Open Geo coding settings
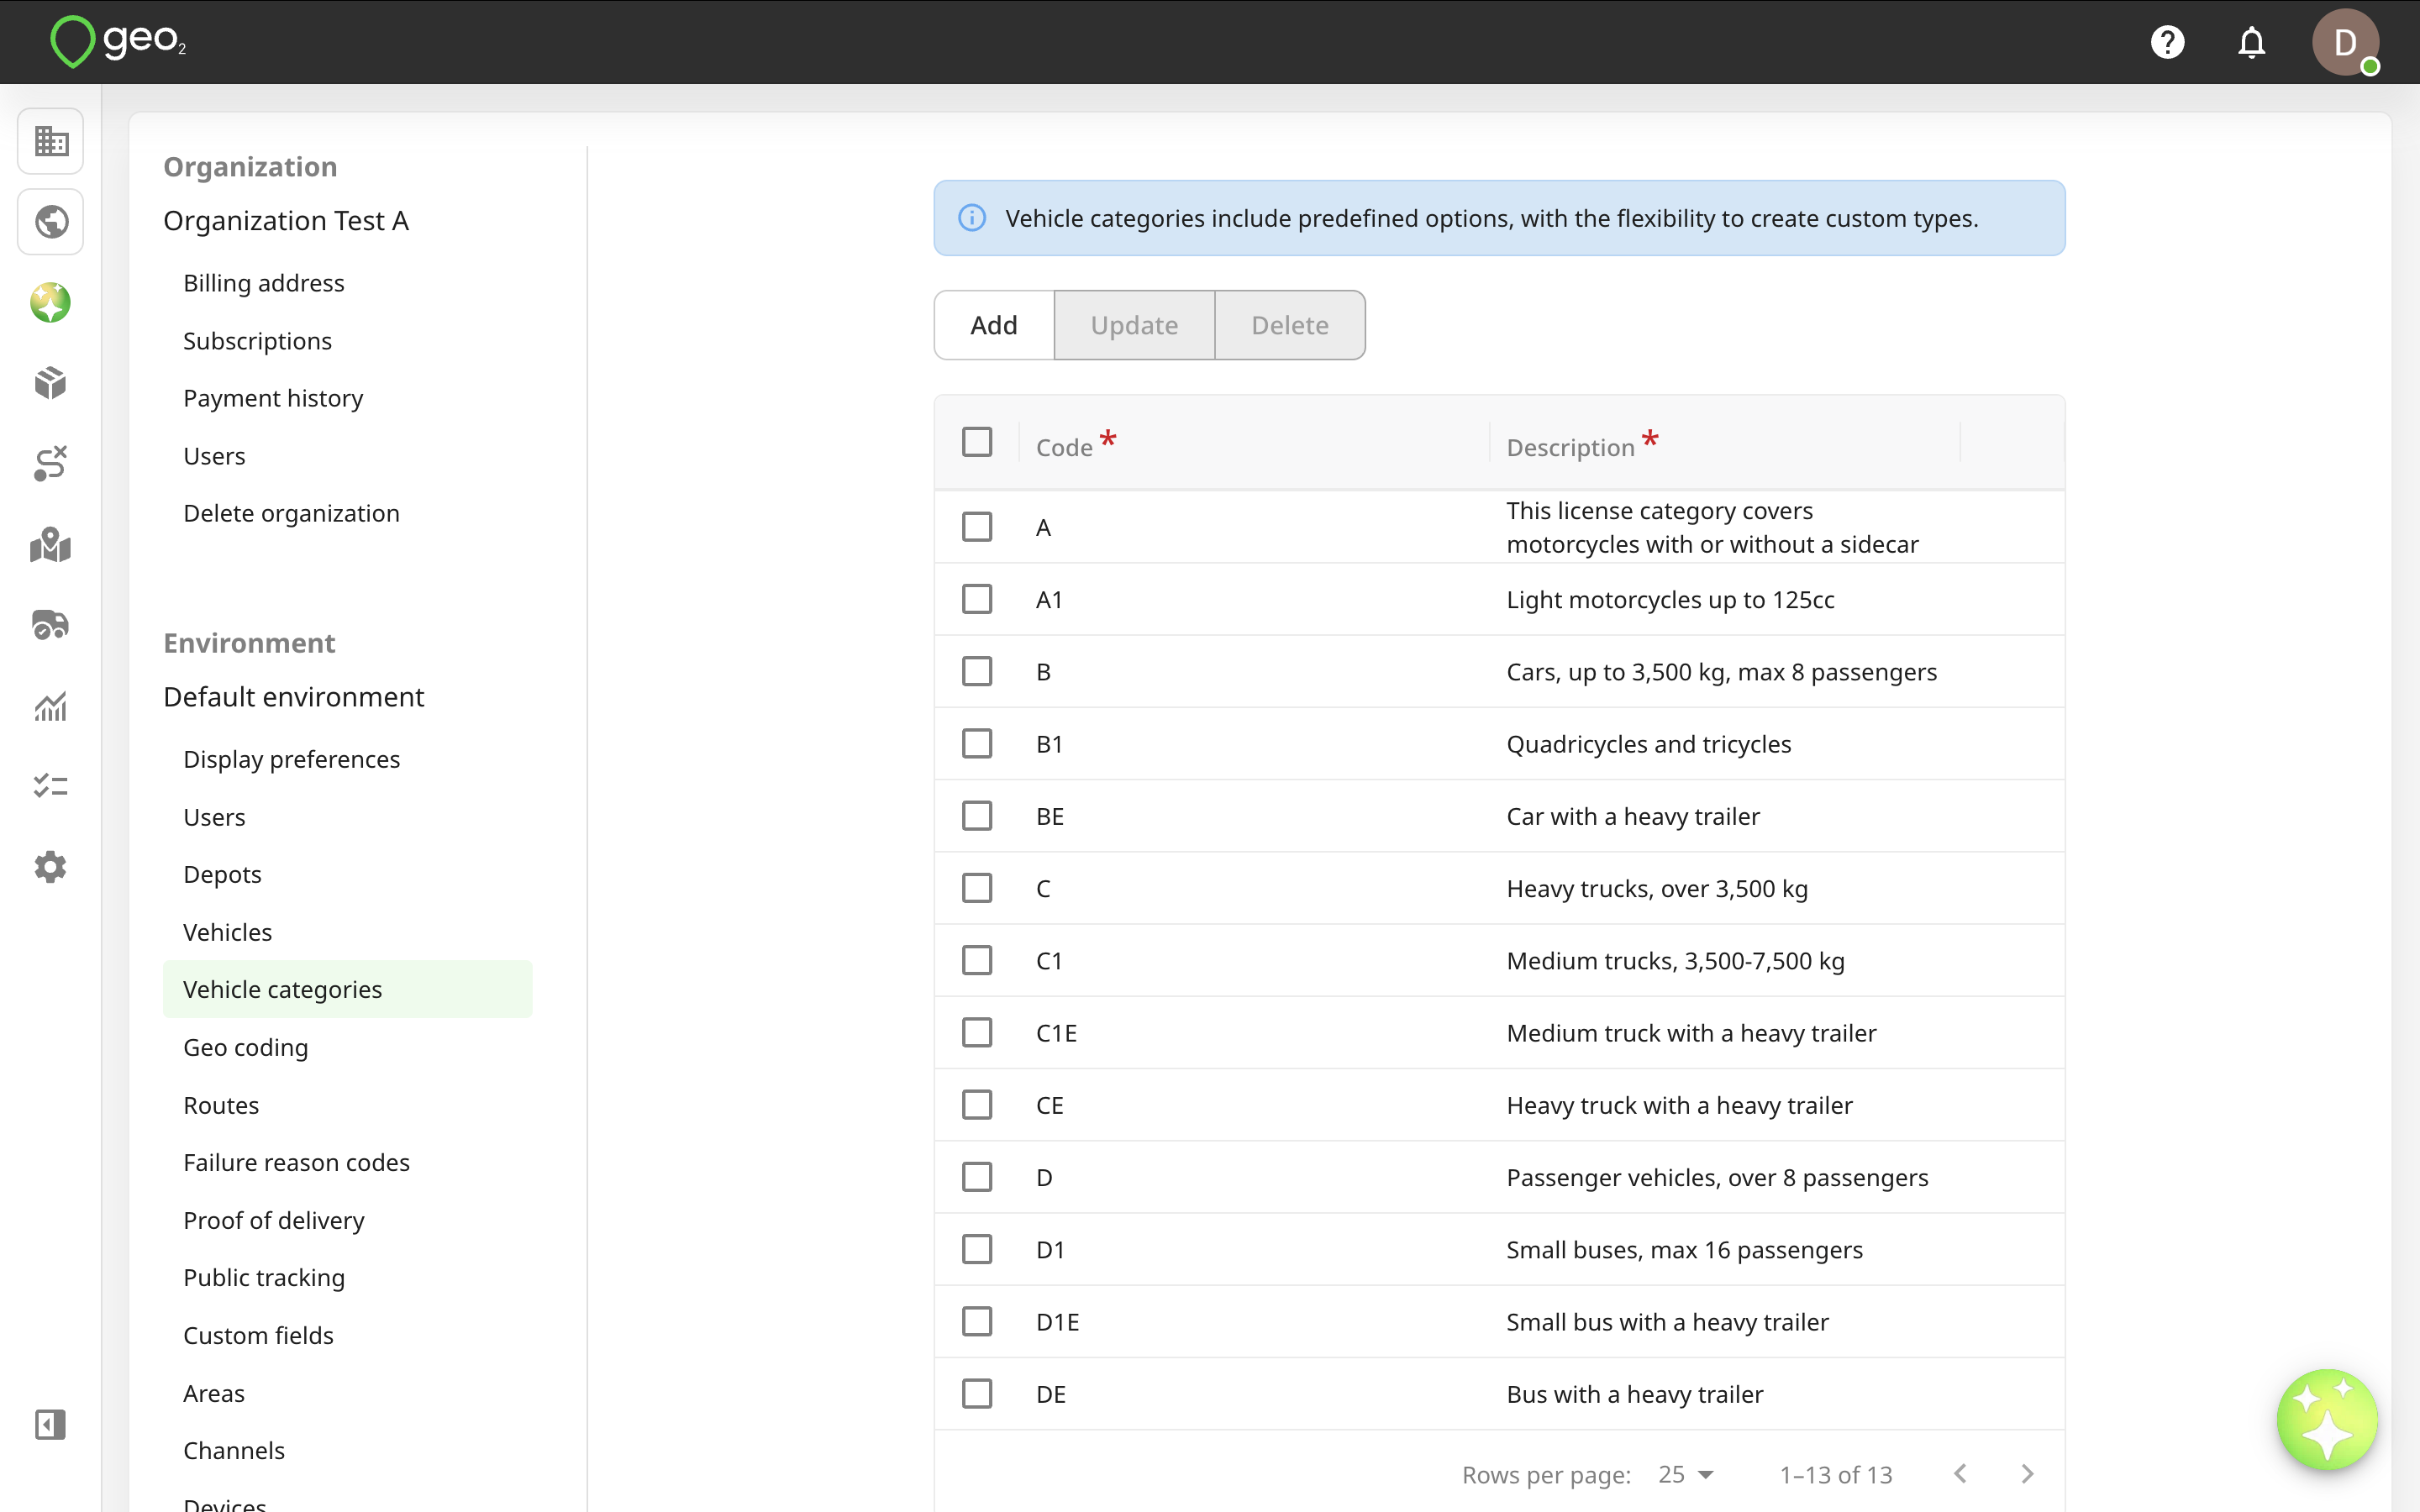This screenshot has width=2420, height=1512. pyautogui.click(x=245, y=1047)
